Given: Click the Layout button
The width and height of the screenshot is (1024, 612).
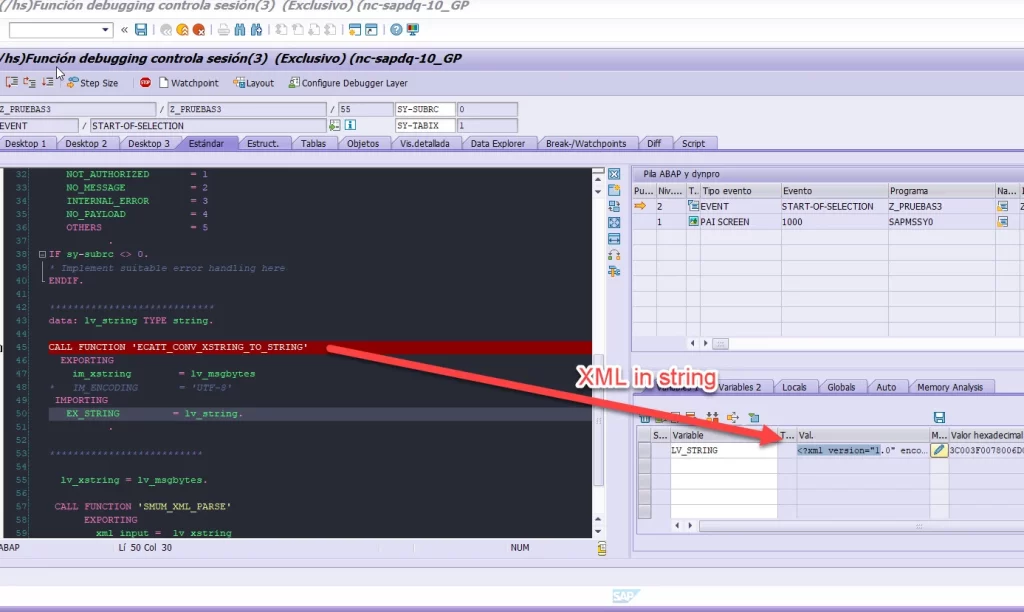Looking at the screenshot, I should [x=254, y=83].
